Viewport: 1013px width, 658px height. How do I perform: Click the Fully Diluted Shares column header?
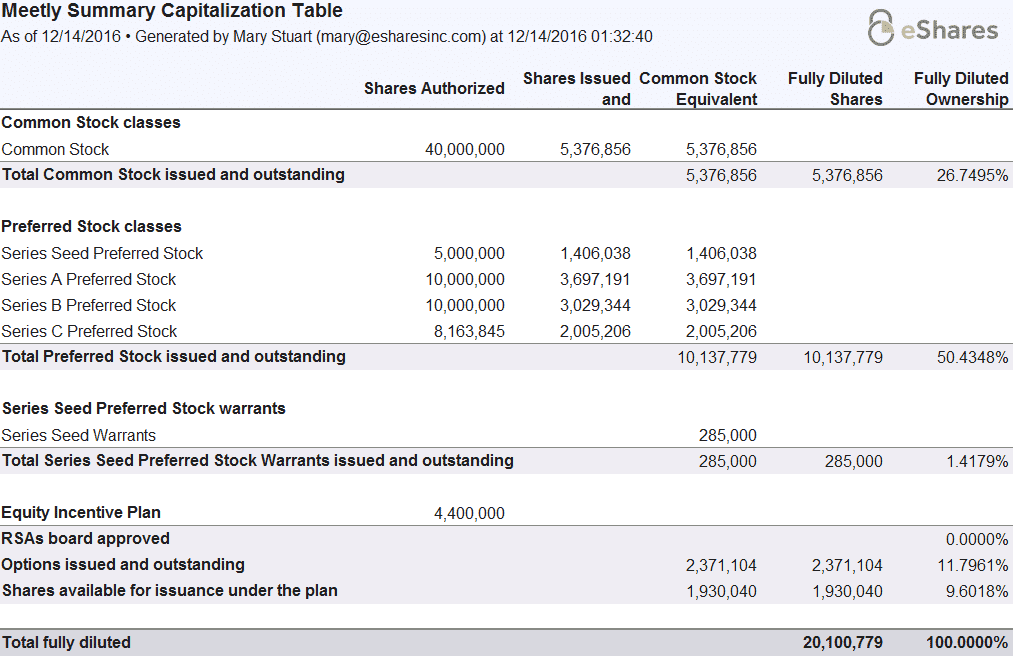point(835,88)
